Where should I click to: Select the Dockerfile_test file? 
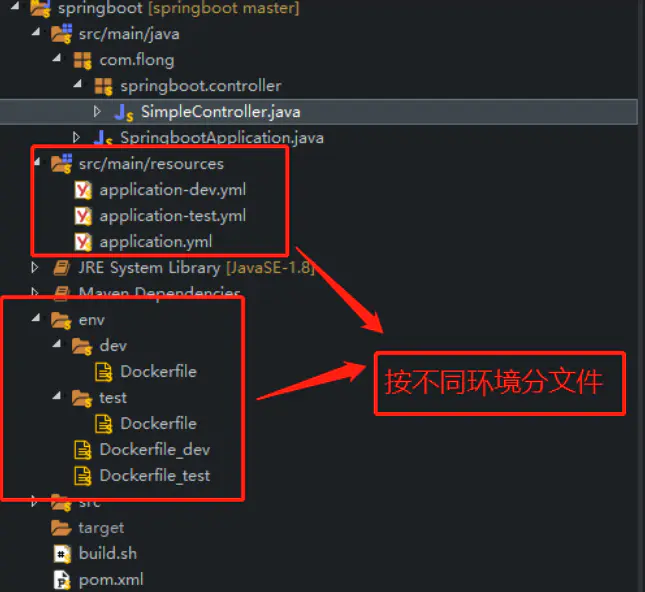[x=155, y=476]
